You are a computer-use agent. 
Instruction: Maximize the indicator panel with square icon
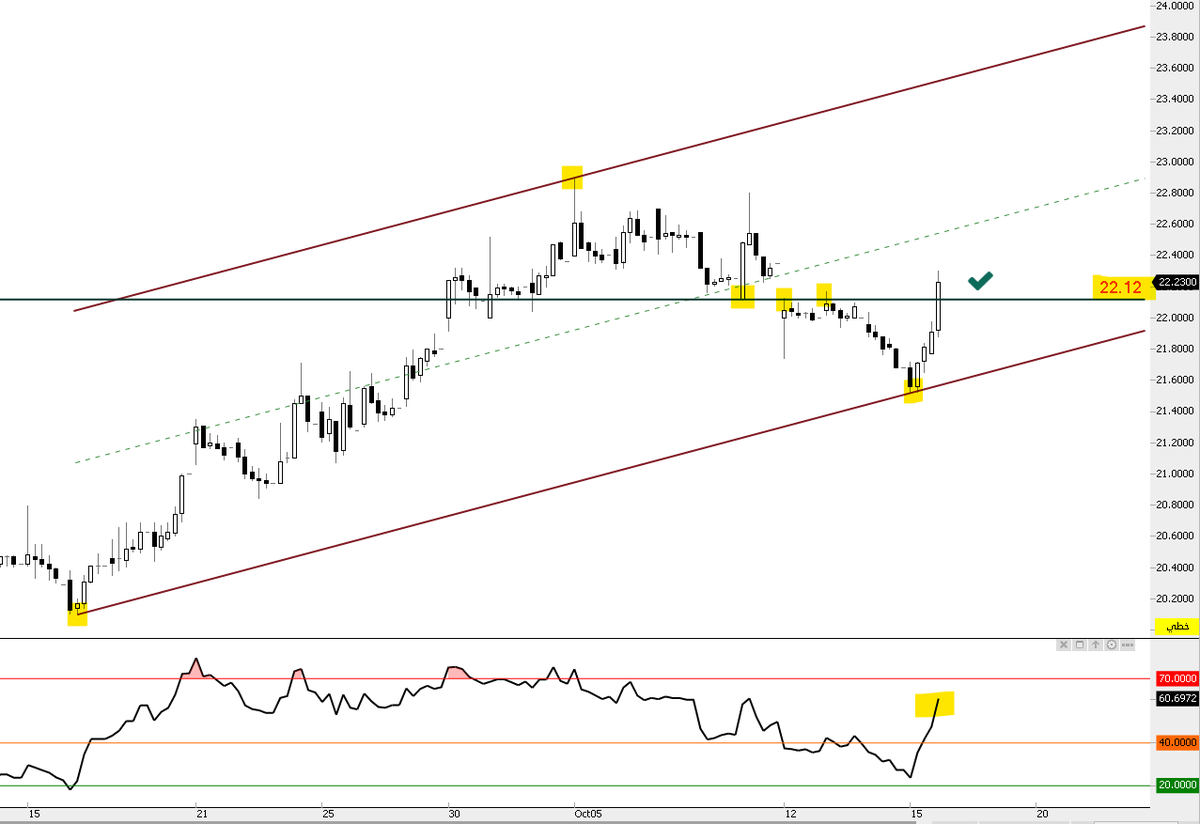click(x=1080, y=645)
